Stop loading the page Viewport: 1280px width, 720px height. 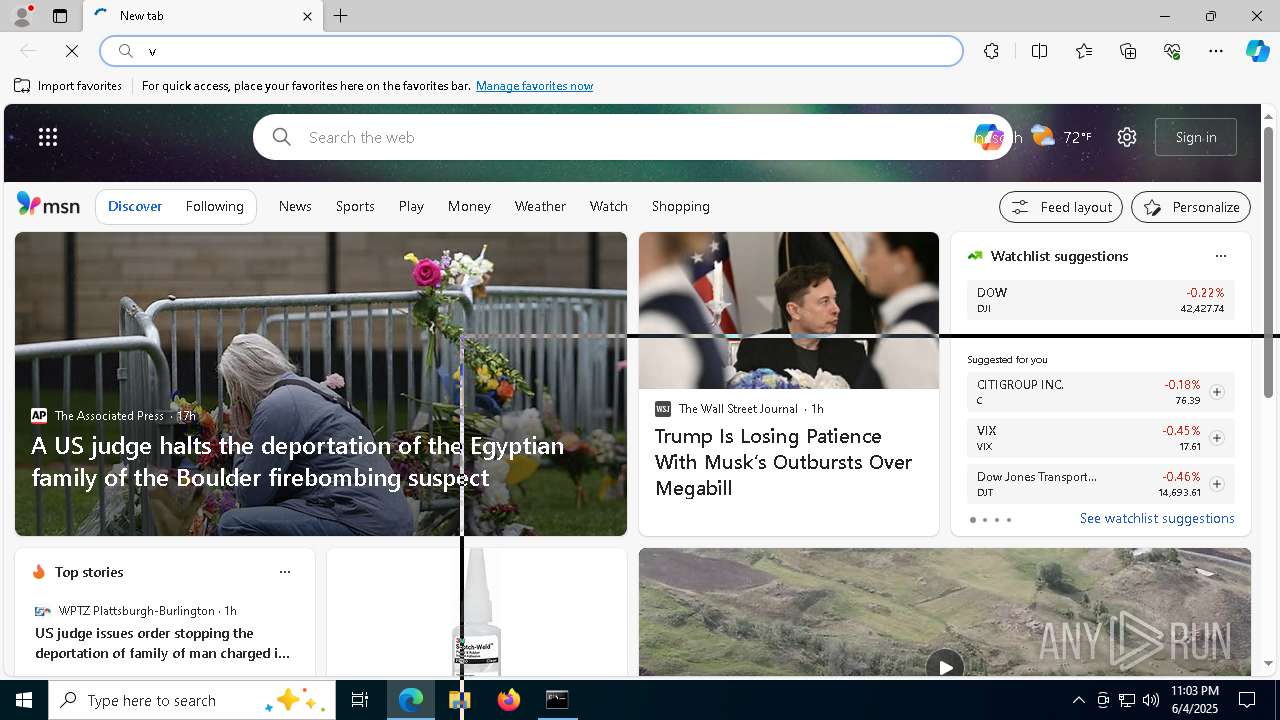click(x=72, y=51)
